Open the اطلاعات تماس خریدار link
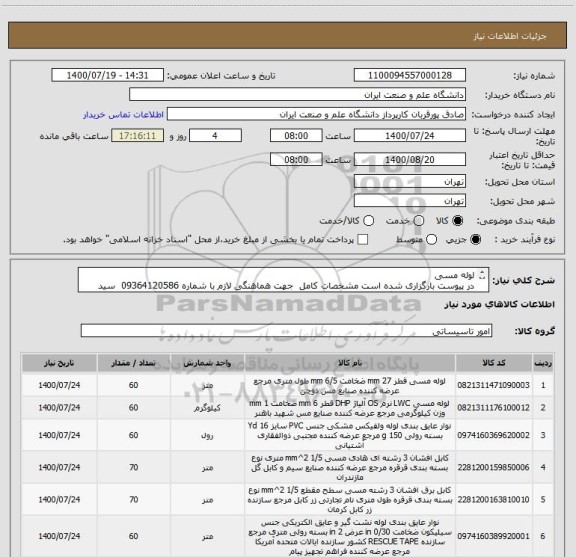Screen dimensions: 576x557 click(x=123, y=115)
